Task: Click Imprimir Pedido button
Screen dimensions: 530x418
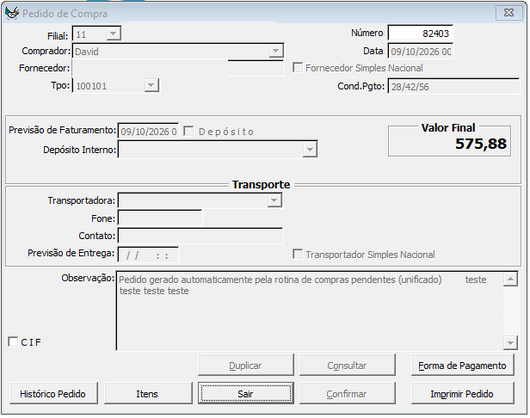Action: tap(462, 393)
